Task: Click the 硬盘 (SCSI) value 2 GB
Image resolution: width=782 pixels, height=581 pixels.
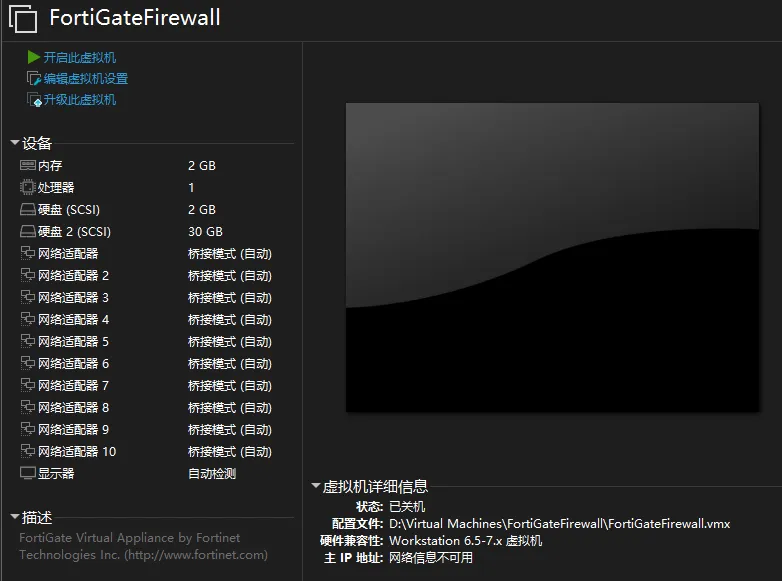Action: pyautogui.click(x=202, y=209)
